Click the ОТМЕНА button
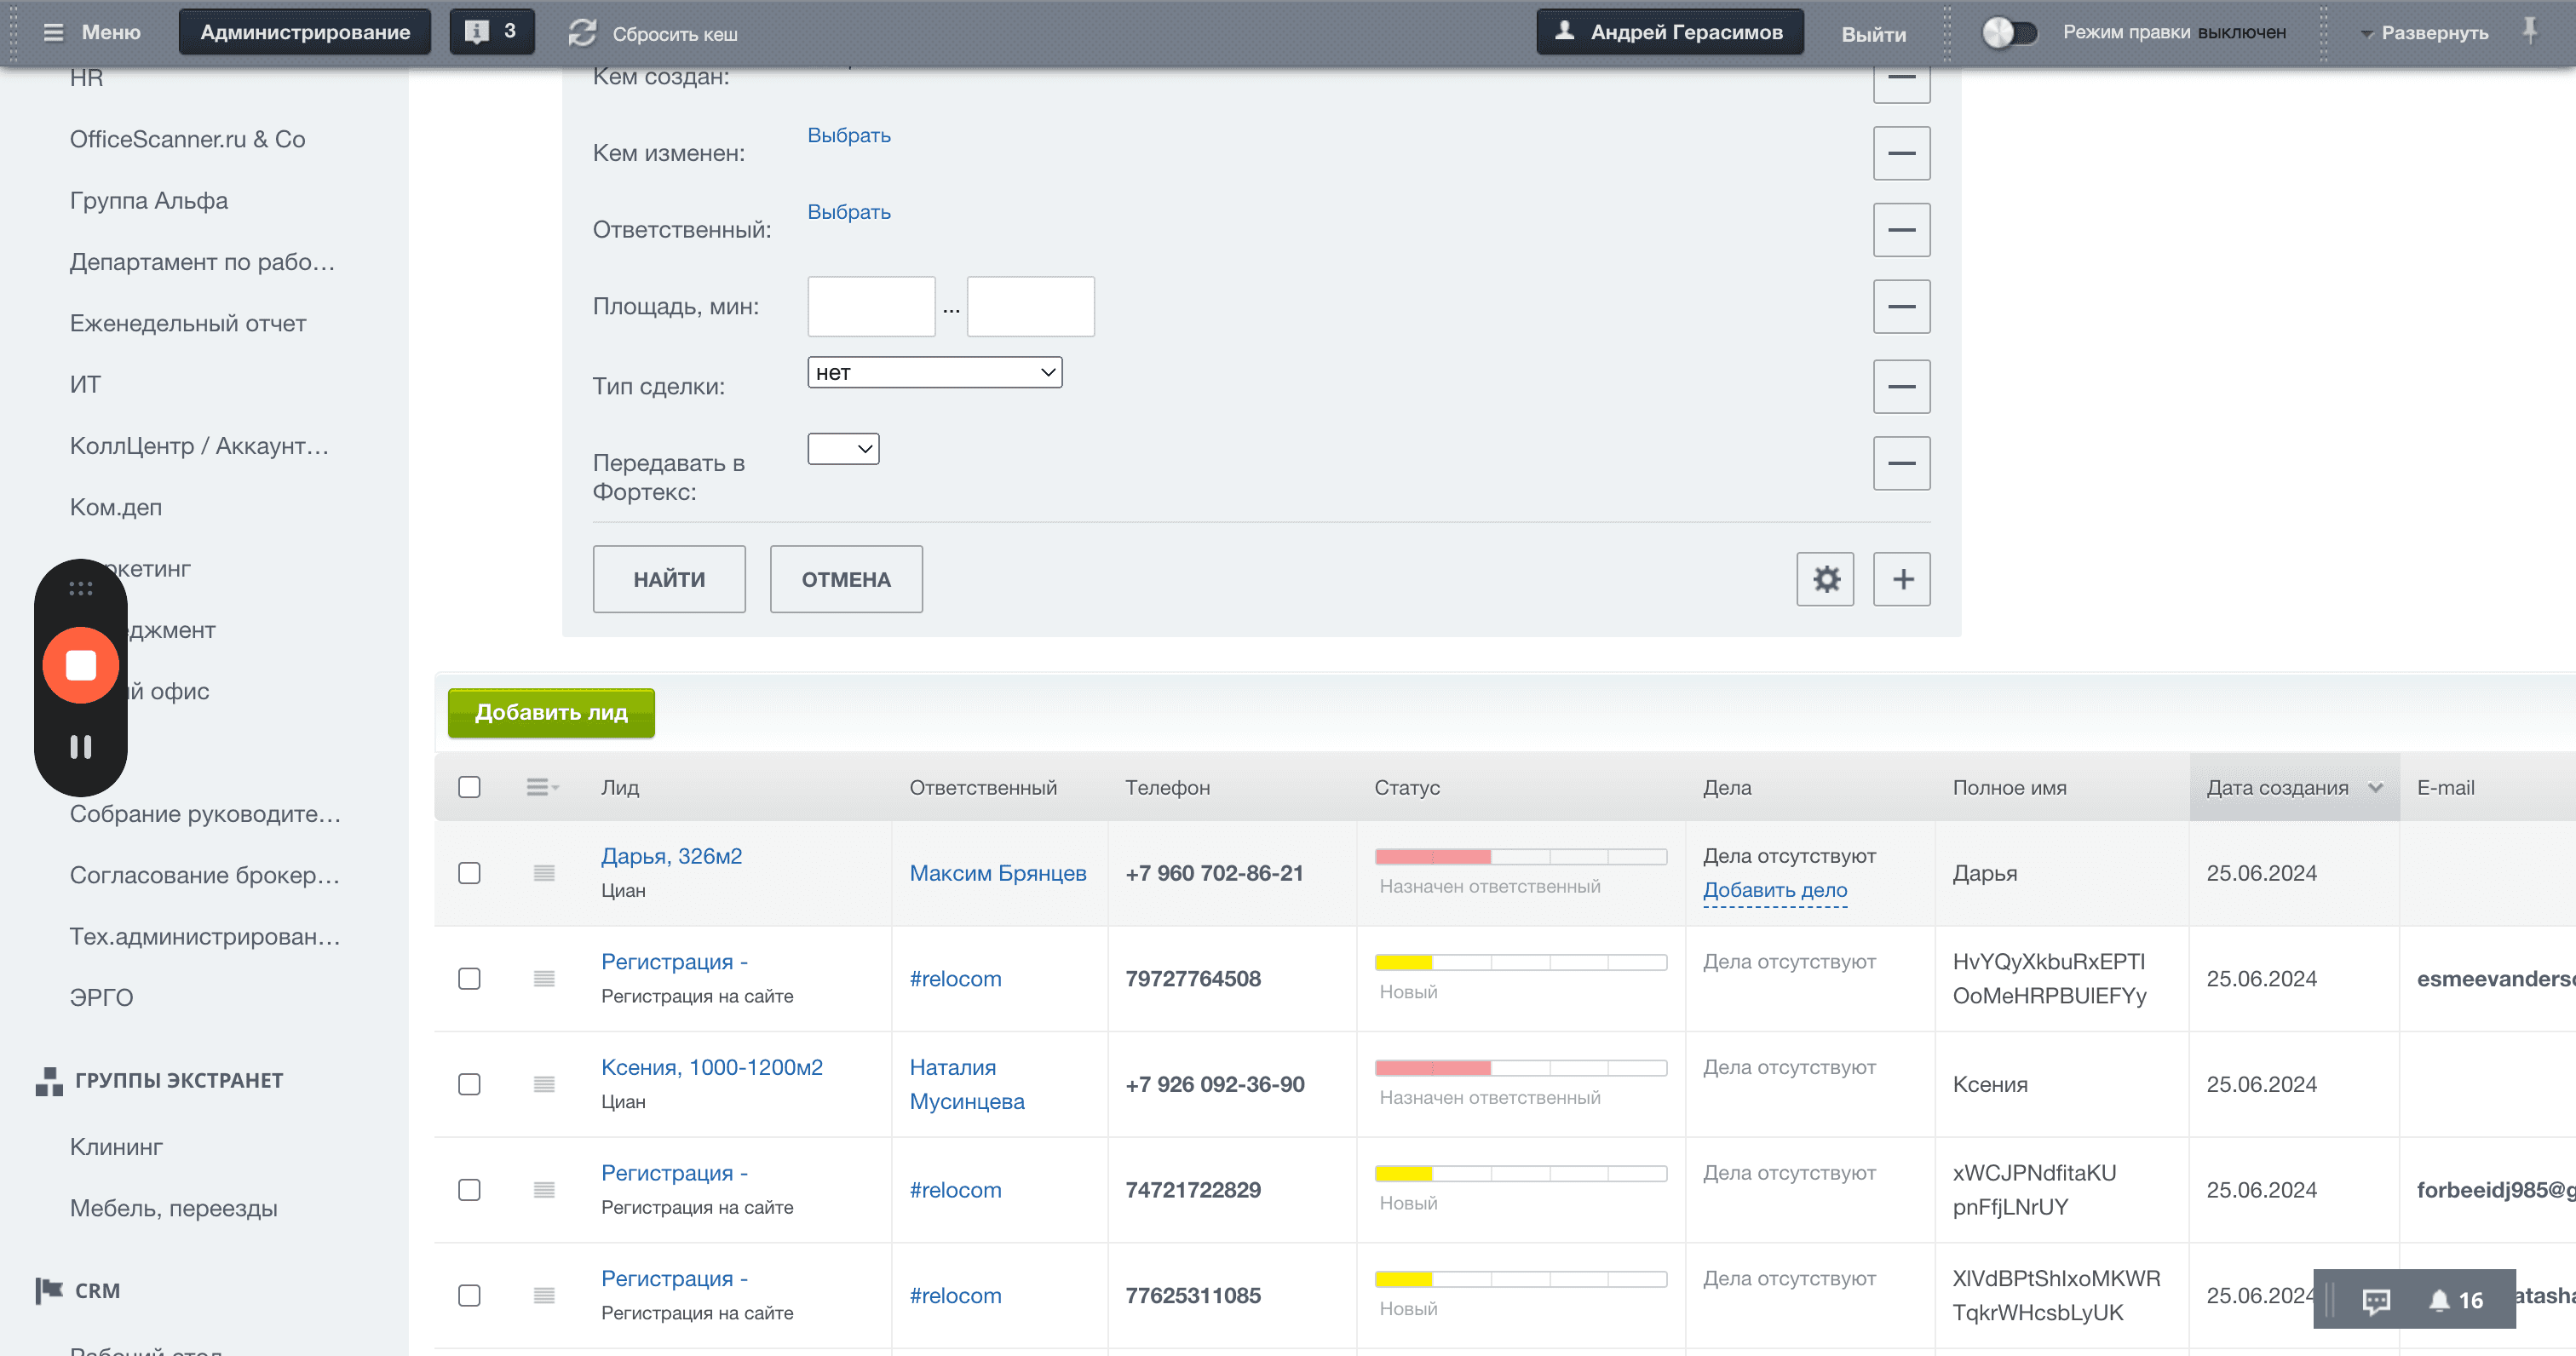 tap(846, 579)
